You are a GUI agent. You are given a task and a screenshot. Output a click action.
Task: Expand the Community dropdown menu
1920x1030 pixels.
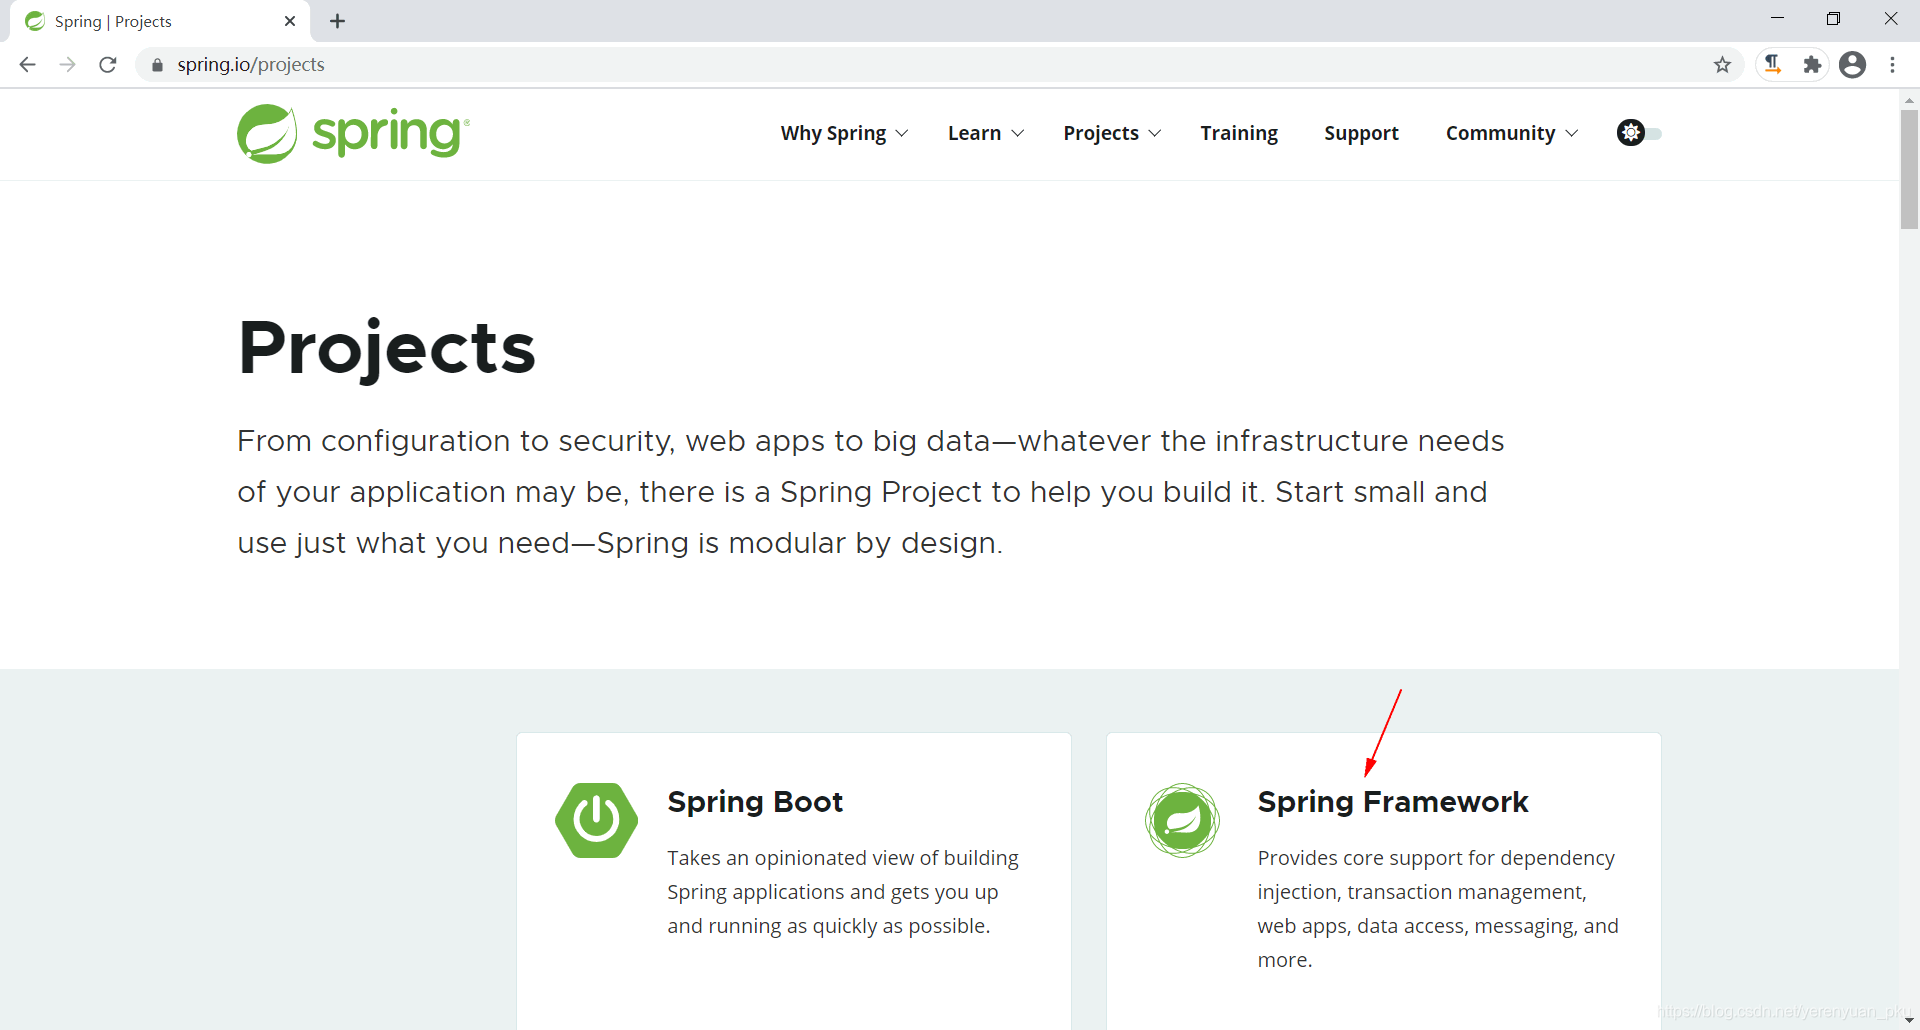pyautogui.click(x=1512, y=133)
